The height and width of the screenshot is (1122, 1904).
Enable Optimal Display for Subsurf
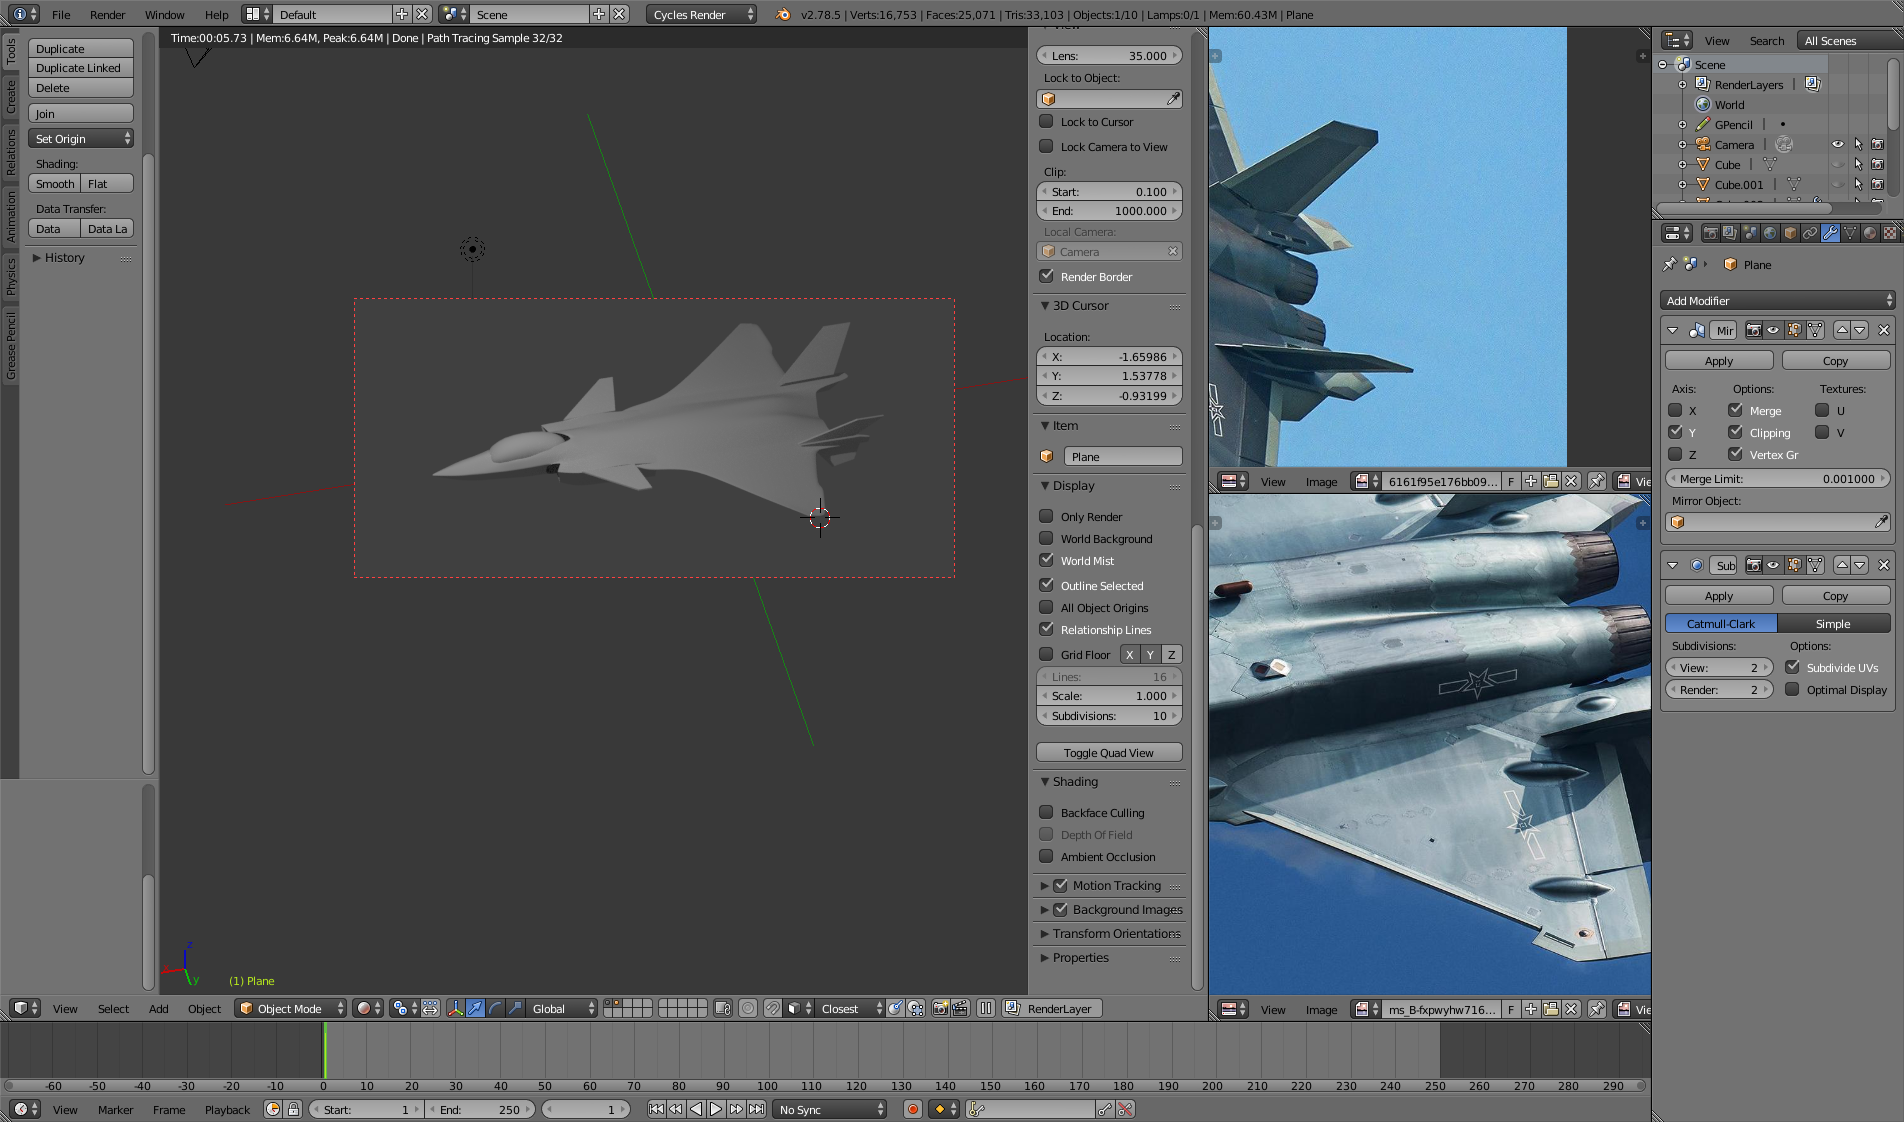tap(1792, 689)
